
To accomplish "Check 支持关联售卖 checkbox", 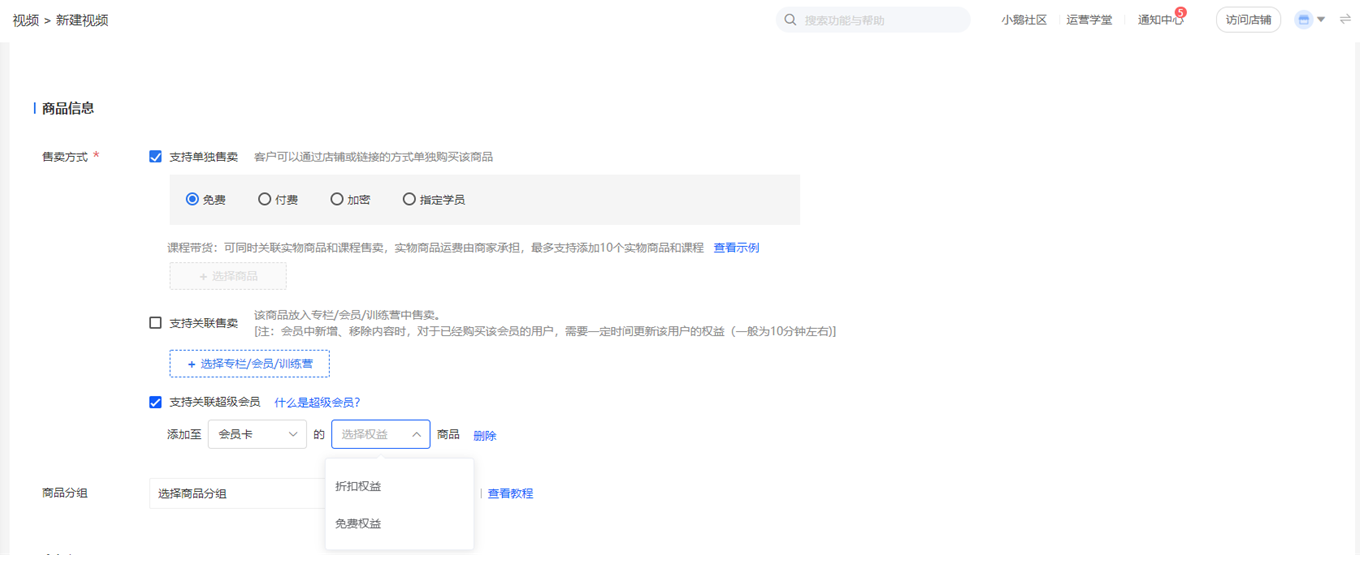I will [x=155, y=323].
